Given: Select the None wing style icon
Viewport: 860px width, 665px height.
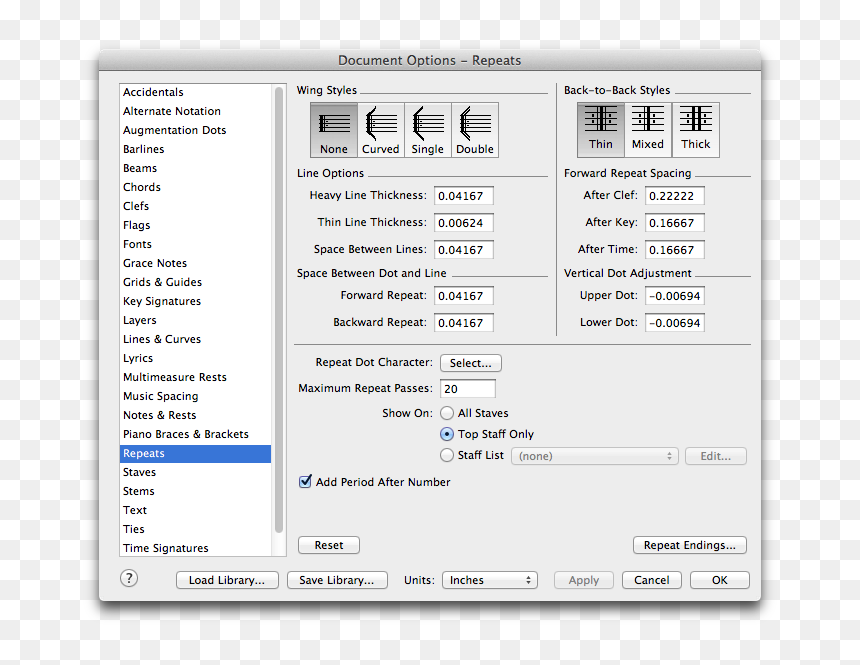Looking at the screenshot, I should coord(334,130).
